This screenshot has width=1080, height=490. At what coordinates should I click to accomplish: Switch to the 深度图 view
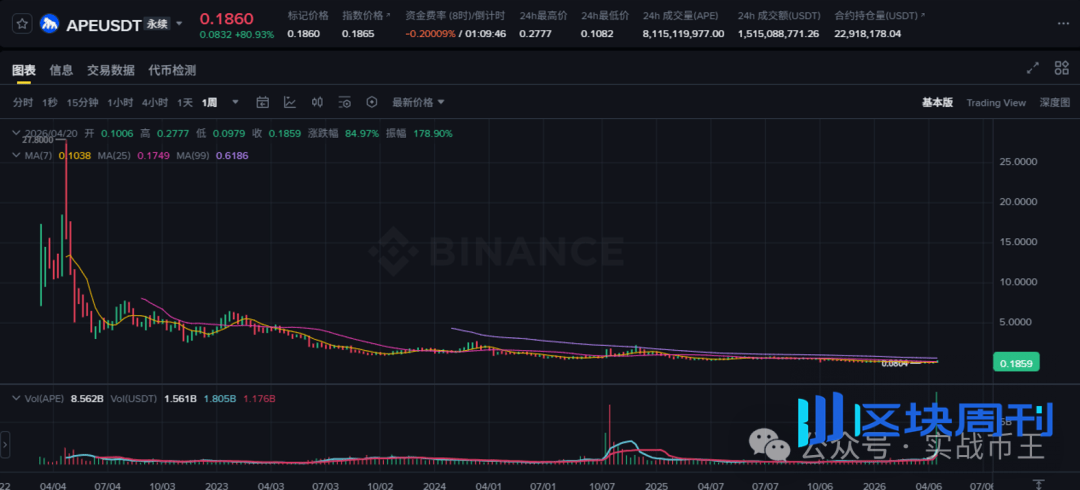[1055, 103]
